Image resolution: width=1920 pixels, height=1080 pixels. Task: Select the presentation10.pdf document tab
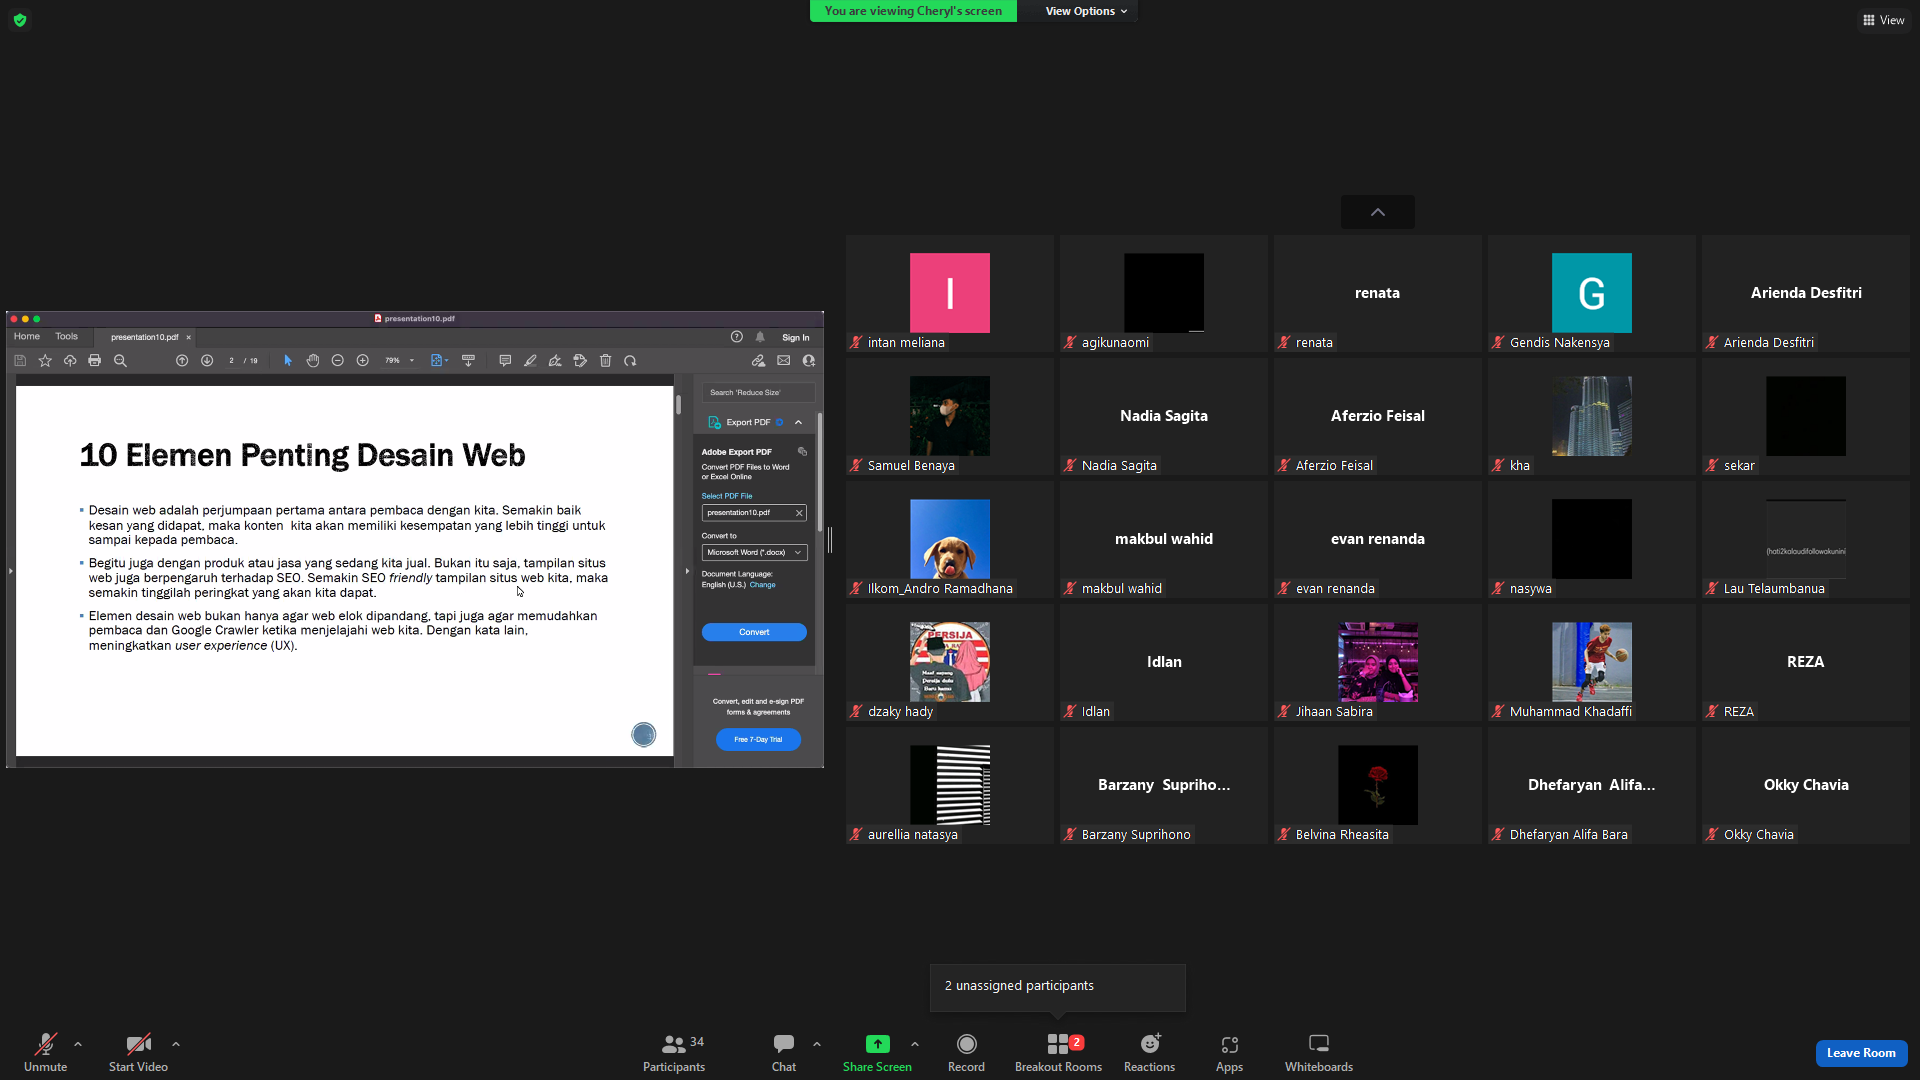pyautogui.click(x=144, y=337)
